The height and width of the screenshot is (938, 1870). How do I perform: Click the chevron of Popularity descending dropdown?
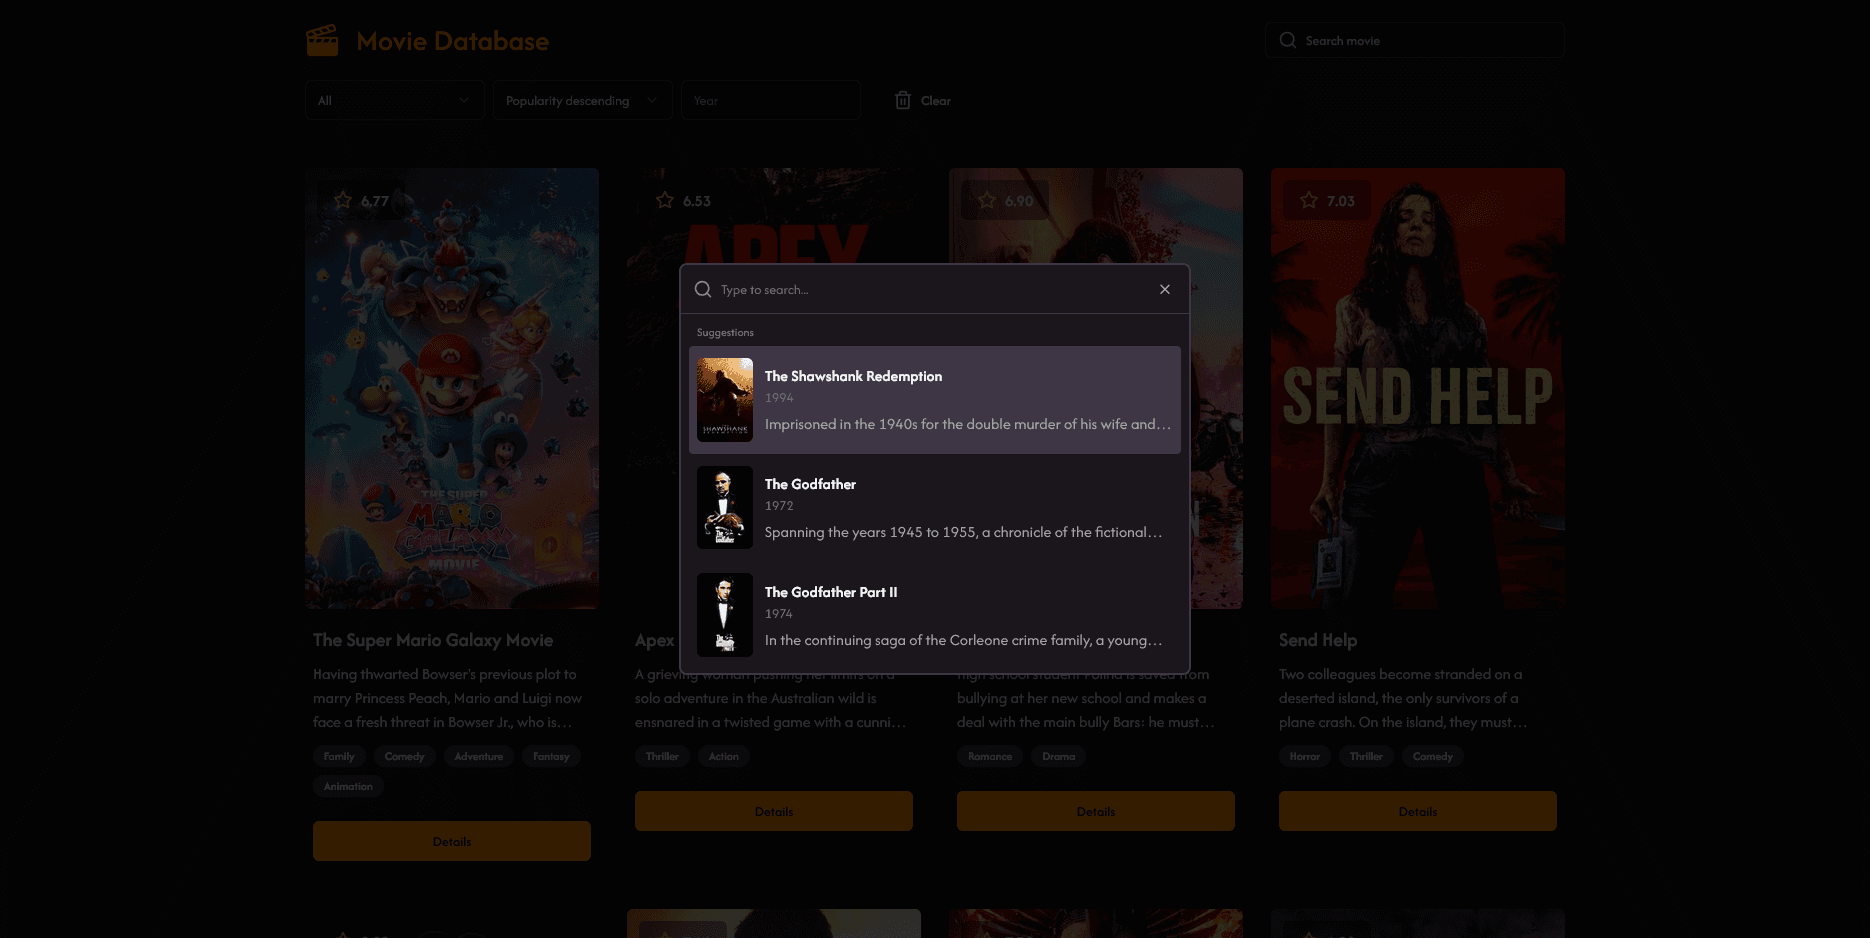click(x=652, y=100)
